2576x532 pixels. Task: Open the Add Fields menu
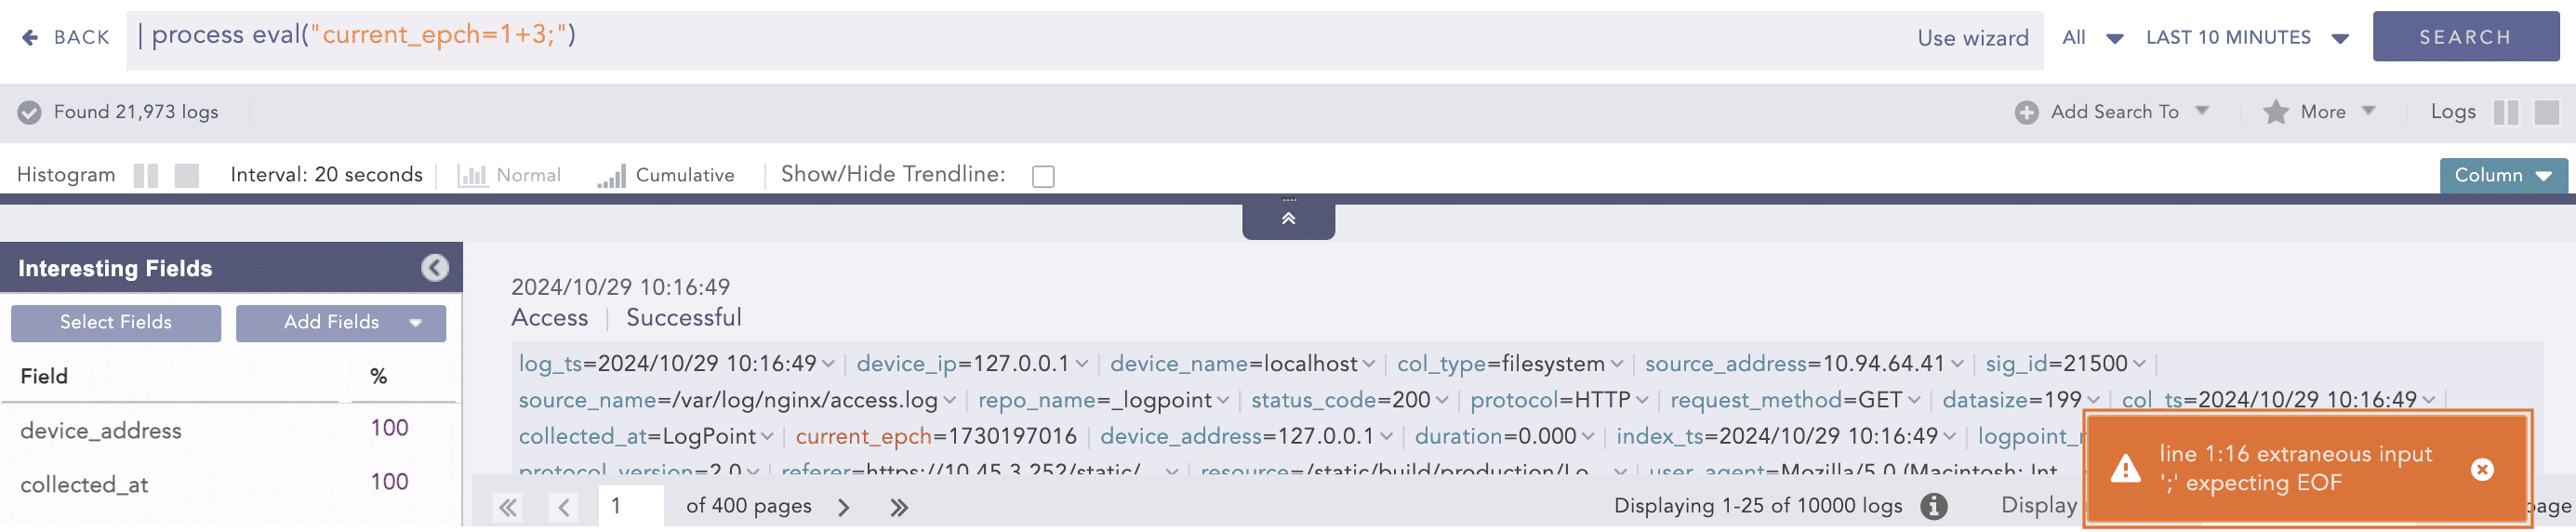point(341,322)
